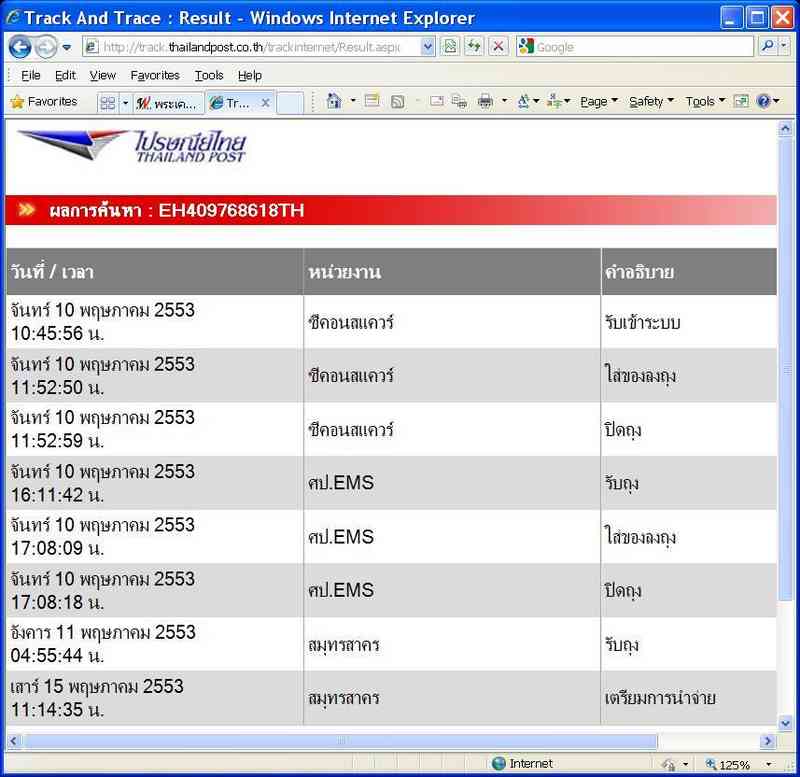Open the Safety command dropdown
This screenshot has height=777, width=800.
coord(651,101)
